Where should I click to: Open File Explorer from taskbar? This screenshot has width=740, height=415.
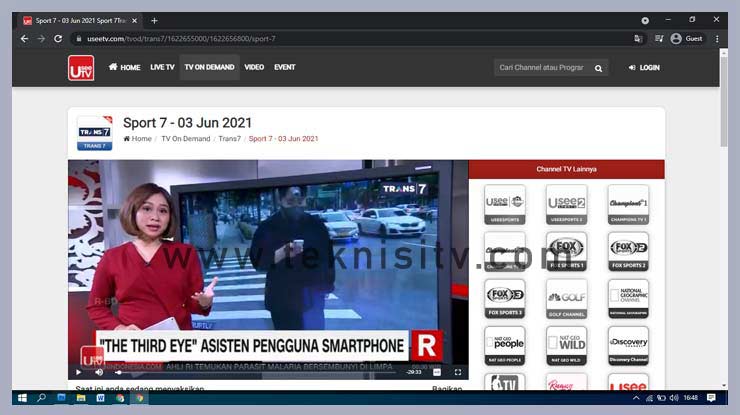click(81, 398)
